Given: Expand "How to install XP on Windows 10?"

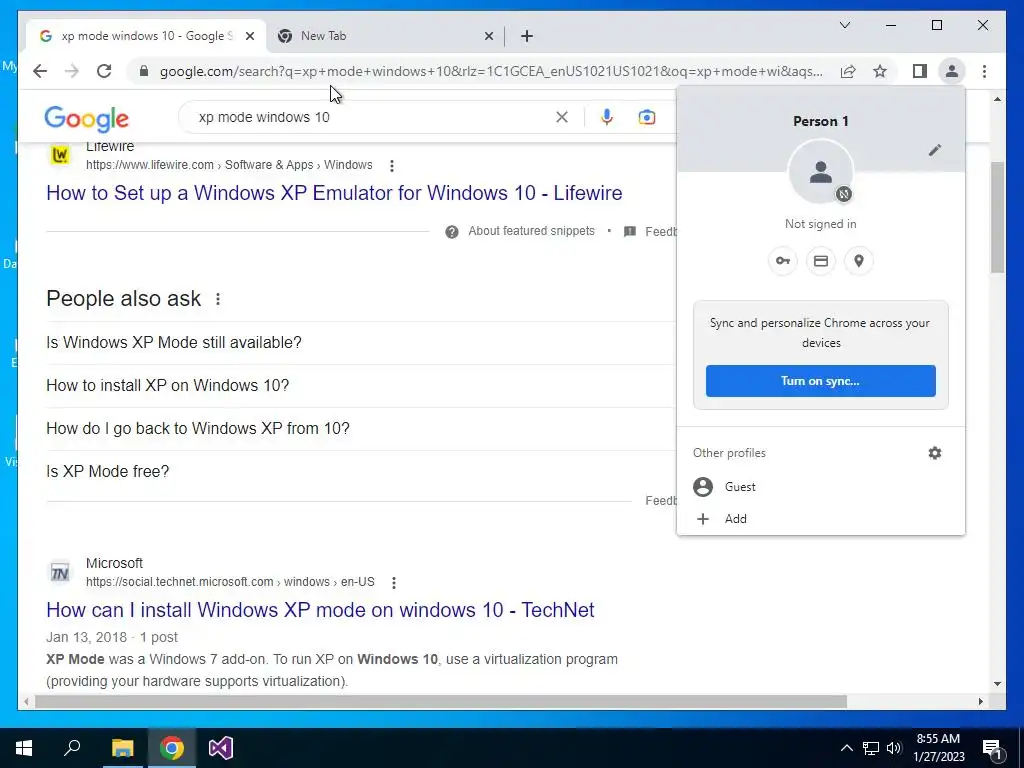Looking at the screenshot, I should [360, 385].
